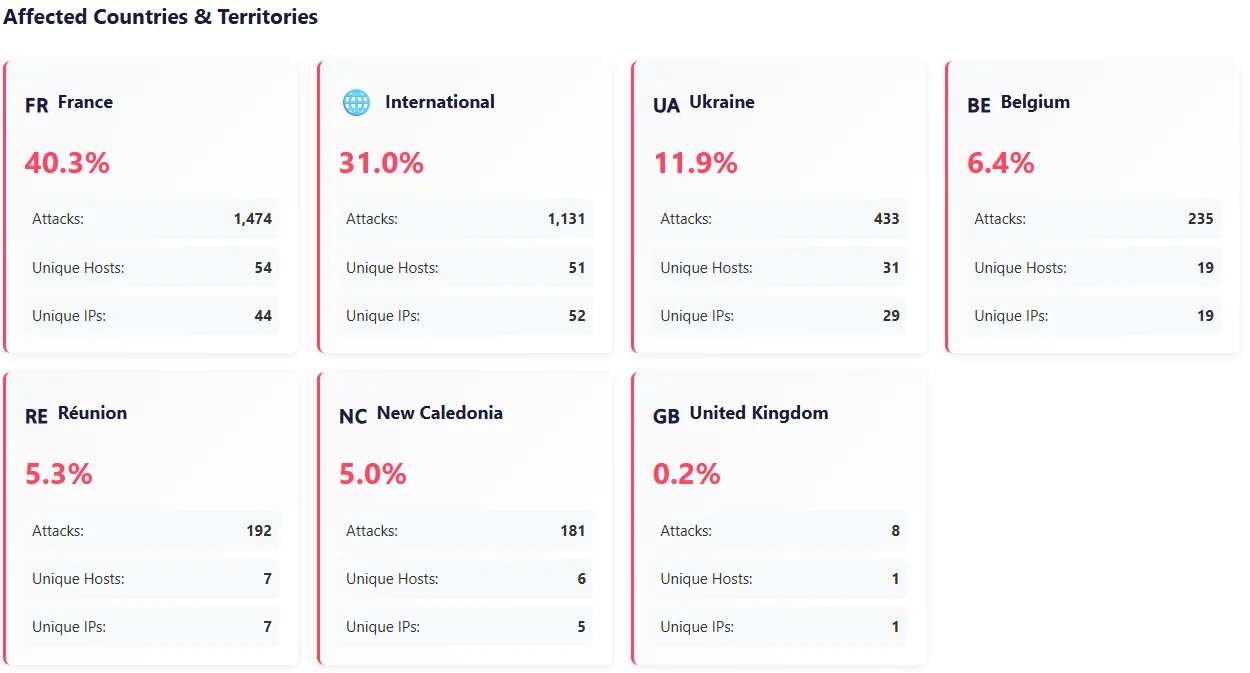This screenshot has height=673, width=1250.
Task: Select International's Unique IPs row showing 52
Action: tap(466, 316)
